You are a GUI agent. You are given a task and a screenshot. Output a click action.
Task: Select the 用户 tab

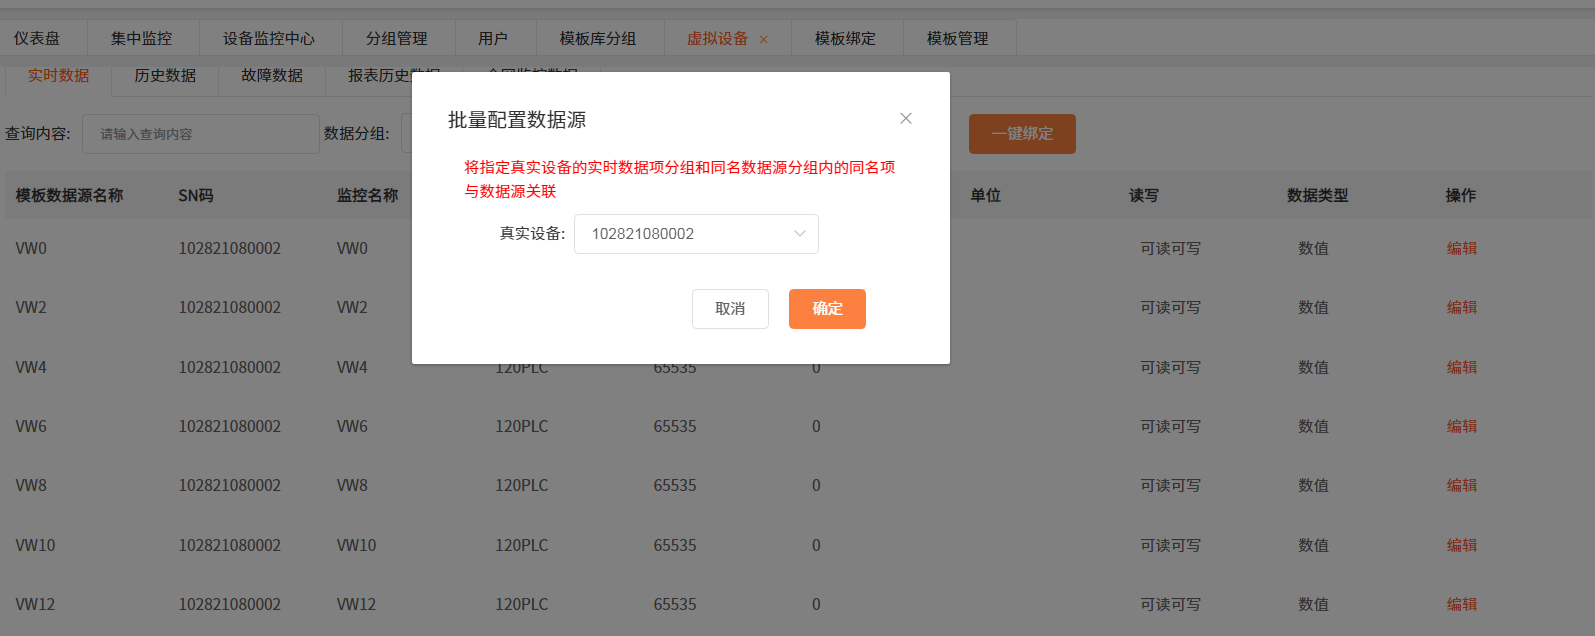click(493, 38)
